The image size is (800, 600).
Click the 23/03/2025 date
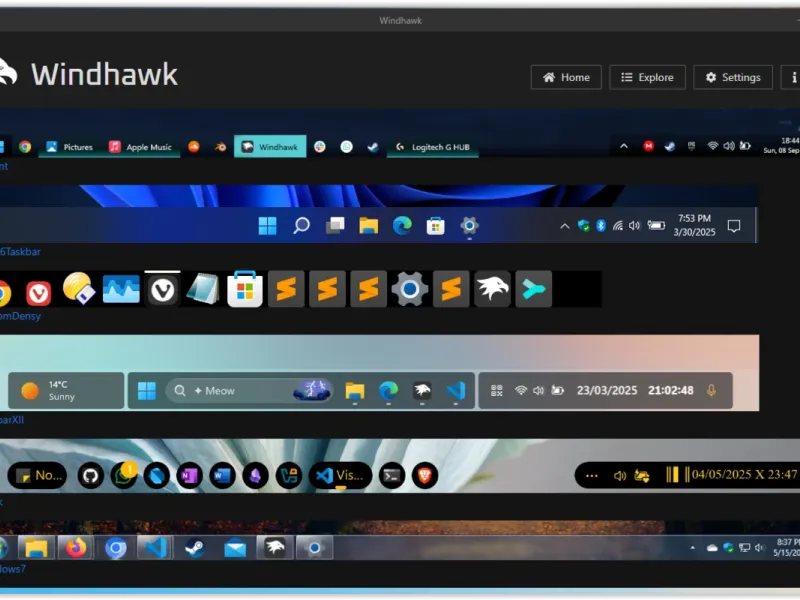[x=607, y=390]
